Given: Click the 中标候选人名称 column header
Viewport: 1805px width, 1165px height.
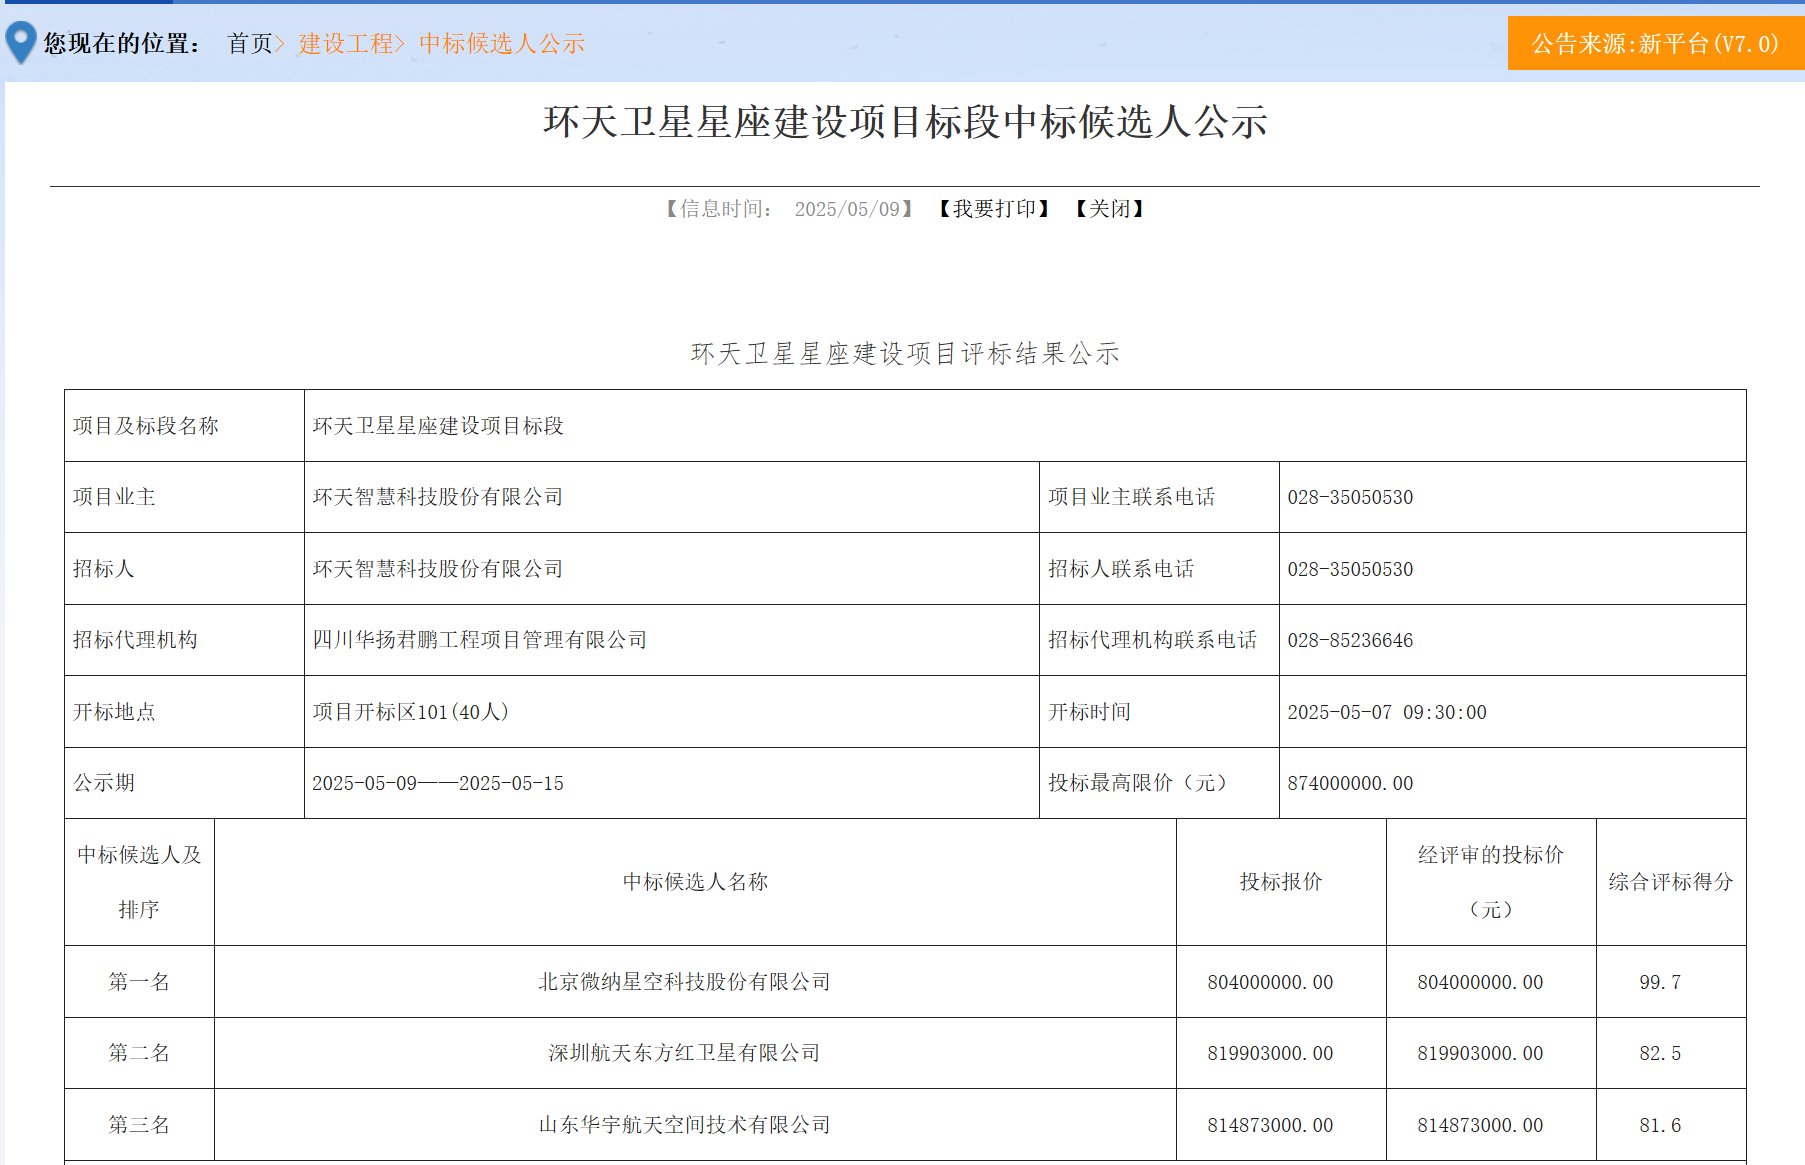Looking at the screenshot, I should click(695, 882).
